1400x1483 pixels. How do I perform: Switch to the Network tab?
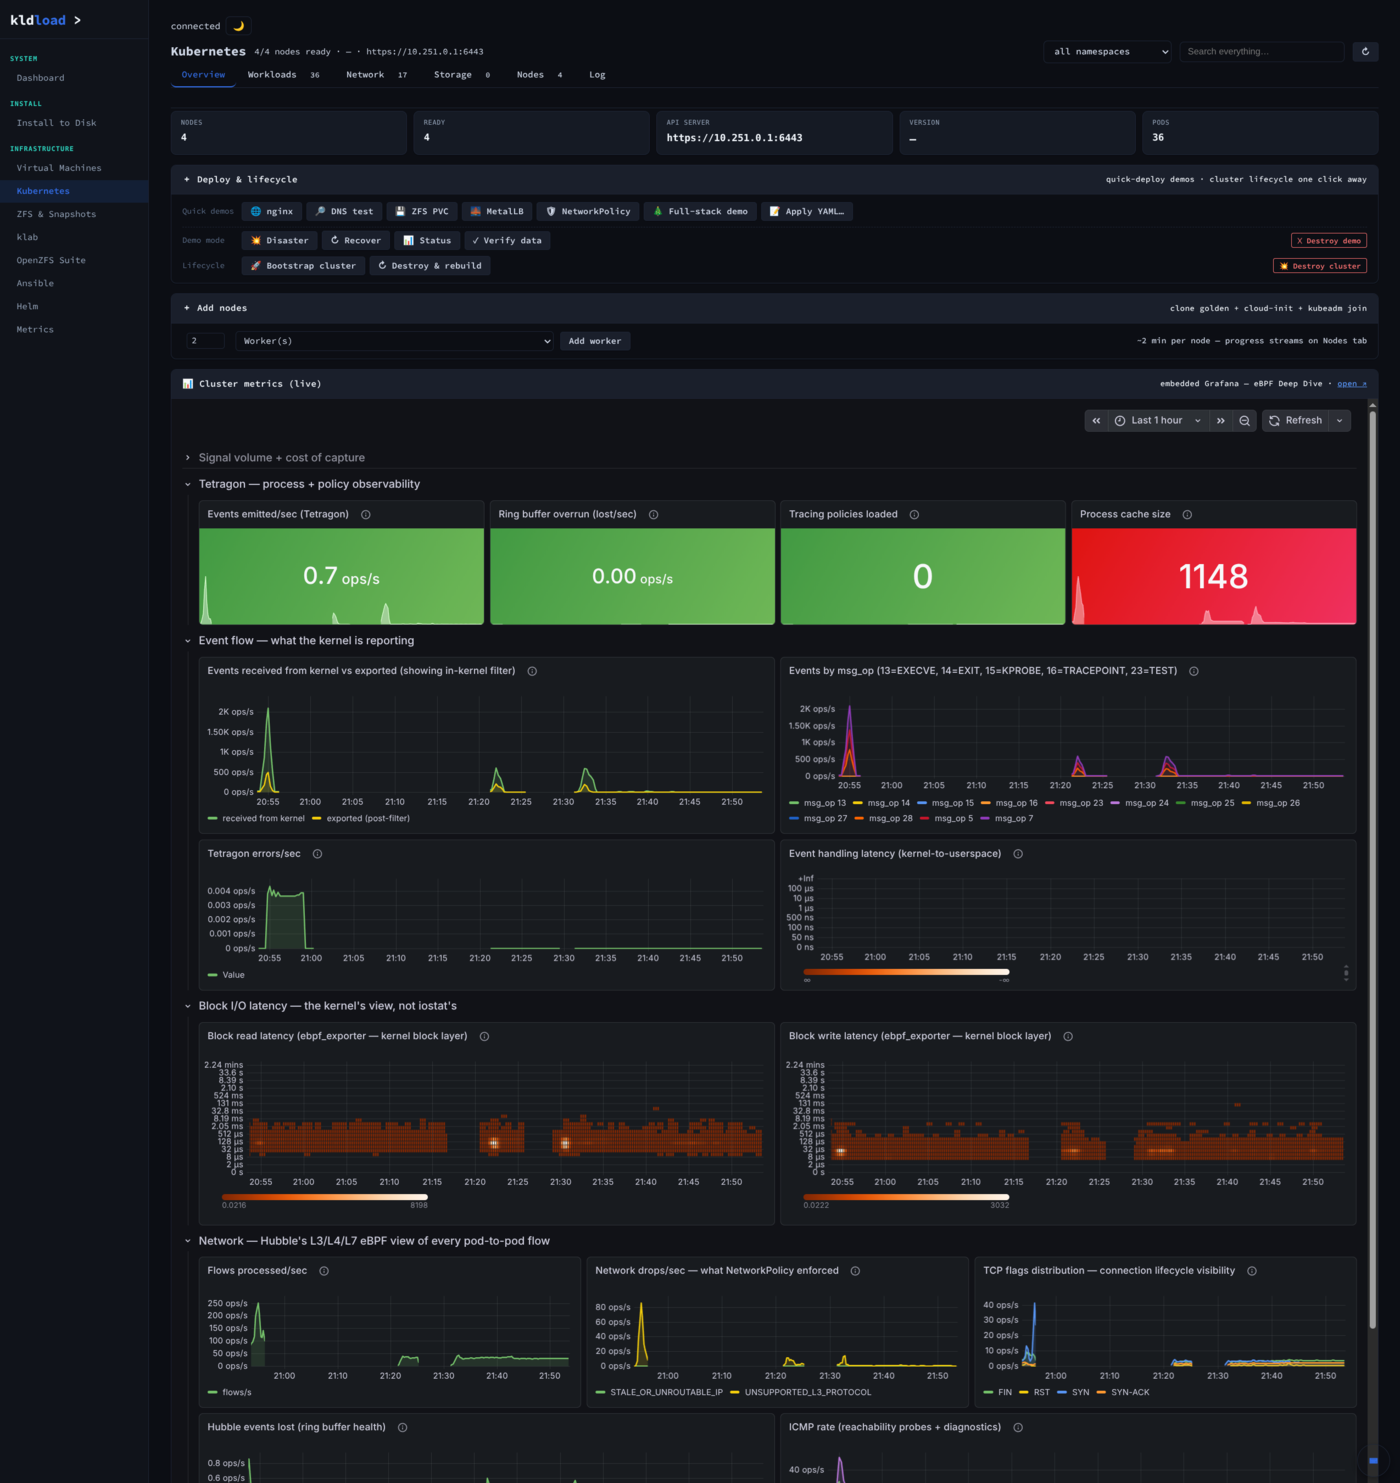click(376, 75)
